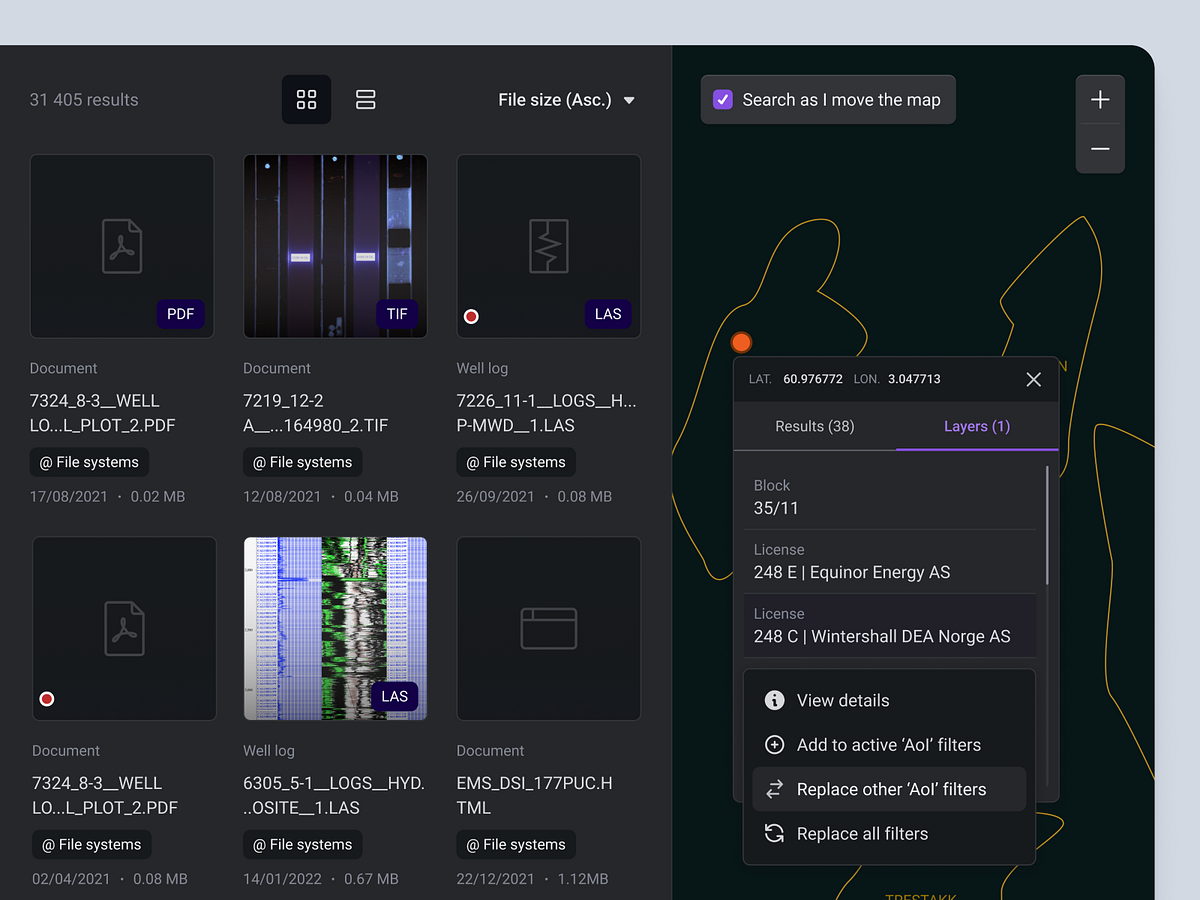The height and width of the screenshot is (900, 1200).
Task: Click the red status dot on the LAS card
Action: point(471,316)
